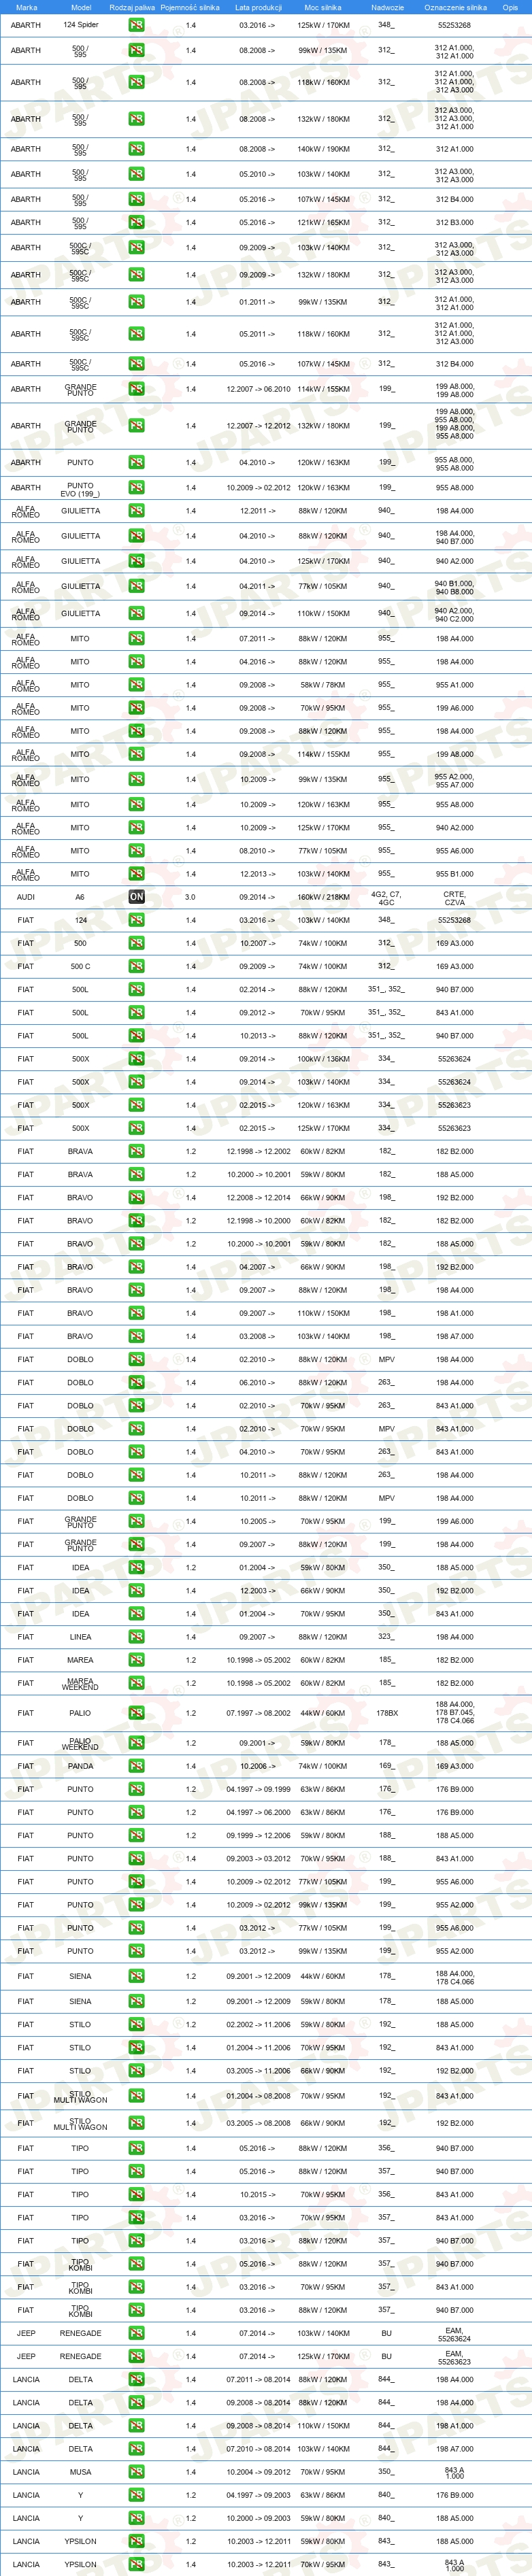Click the ON diesel icon in AUDI A6 row
Viewport: 532px width, 2576px height.
click(136, 897)
